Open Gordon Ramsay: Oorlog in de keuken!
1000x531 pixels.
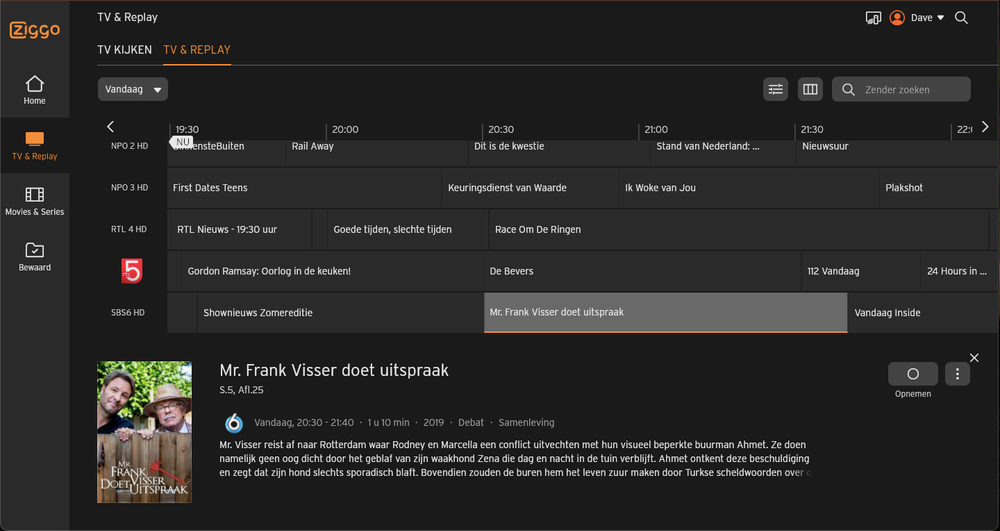pos(332,271)
